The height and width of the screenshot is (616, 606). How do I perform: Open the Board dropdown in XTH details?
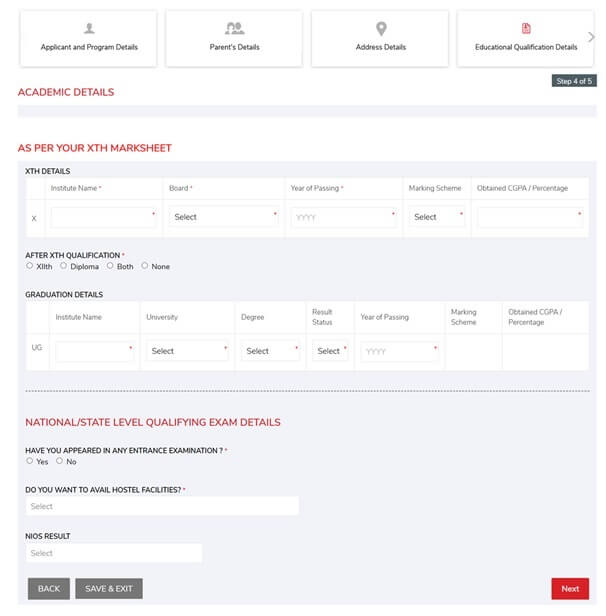tap(223, 217)
